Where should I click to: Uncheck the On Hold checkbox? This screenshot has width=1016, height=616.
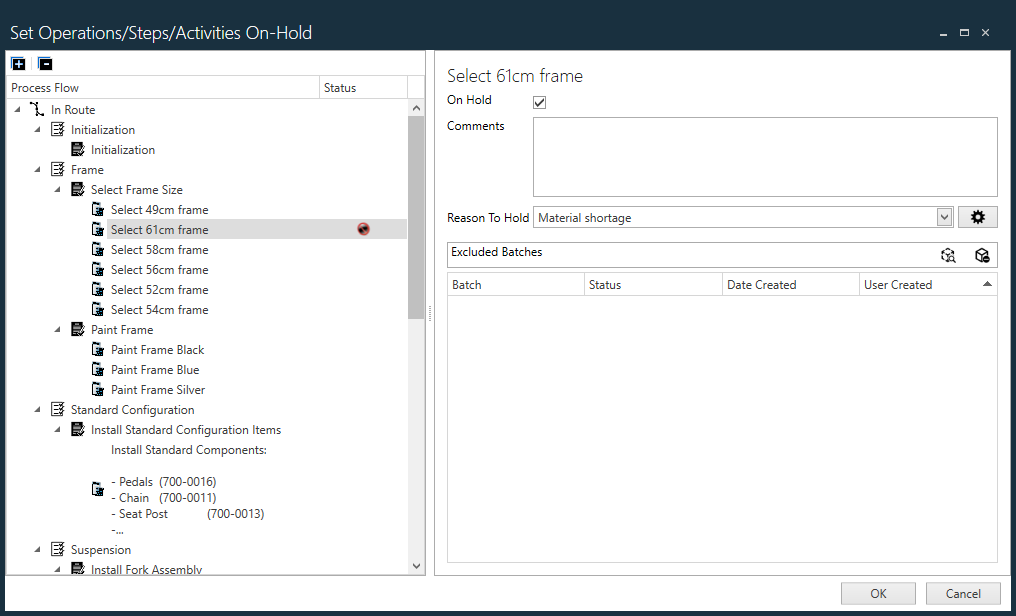[x=538, y=101]
